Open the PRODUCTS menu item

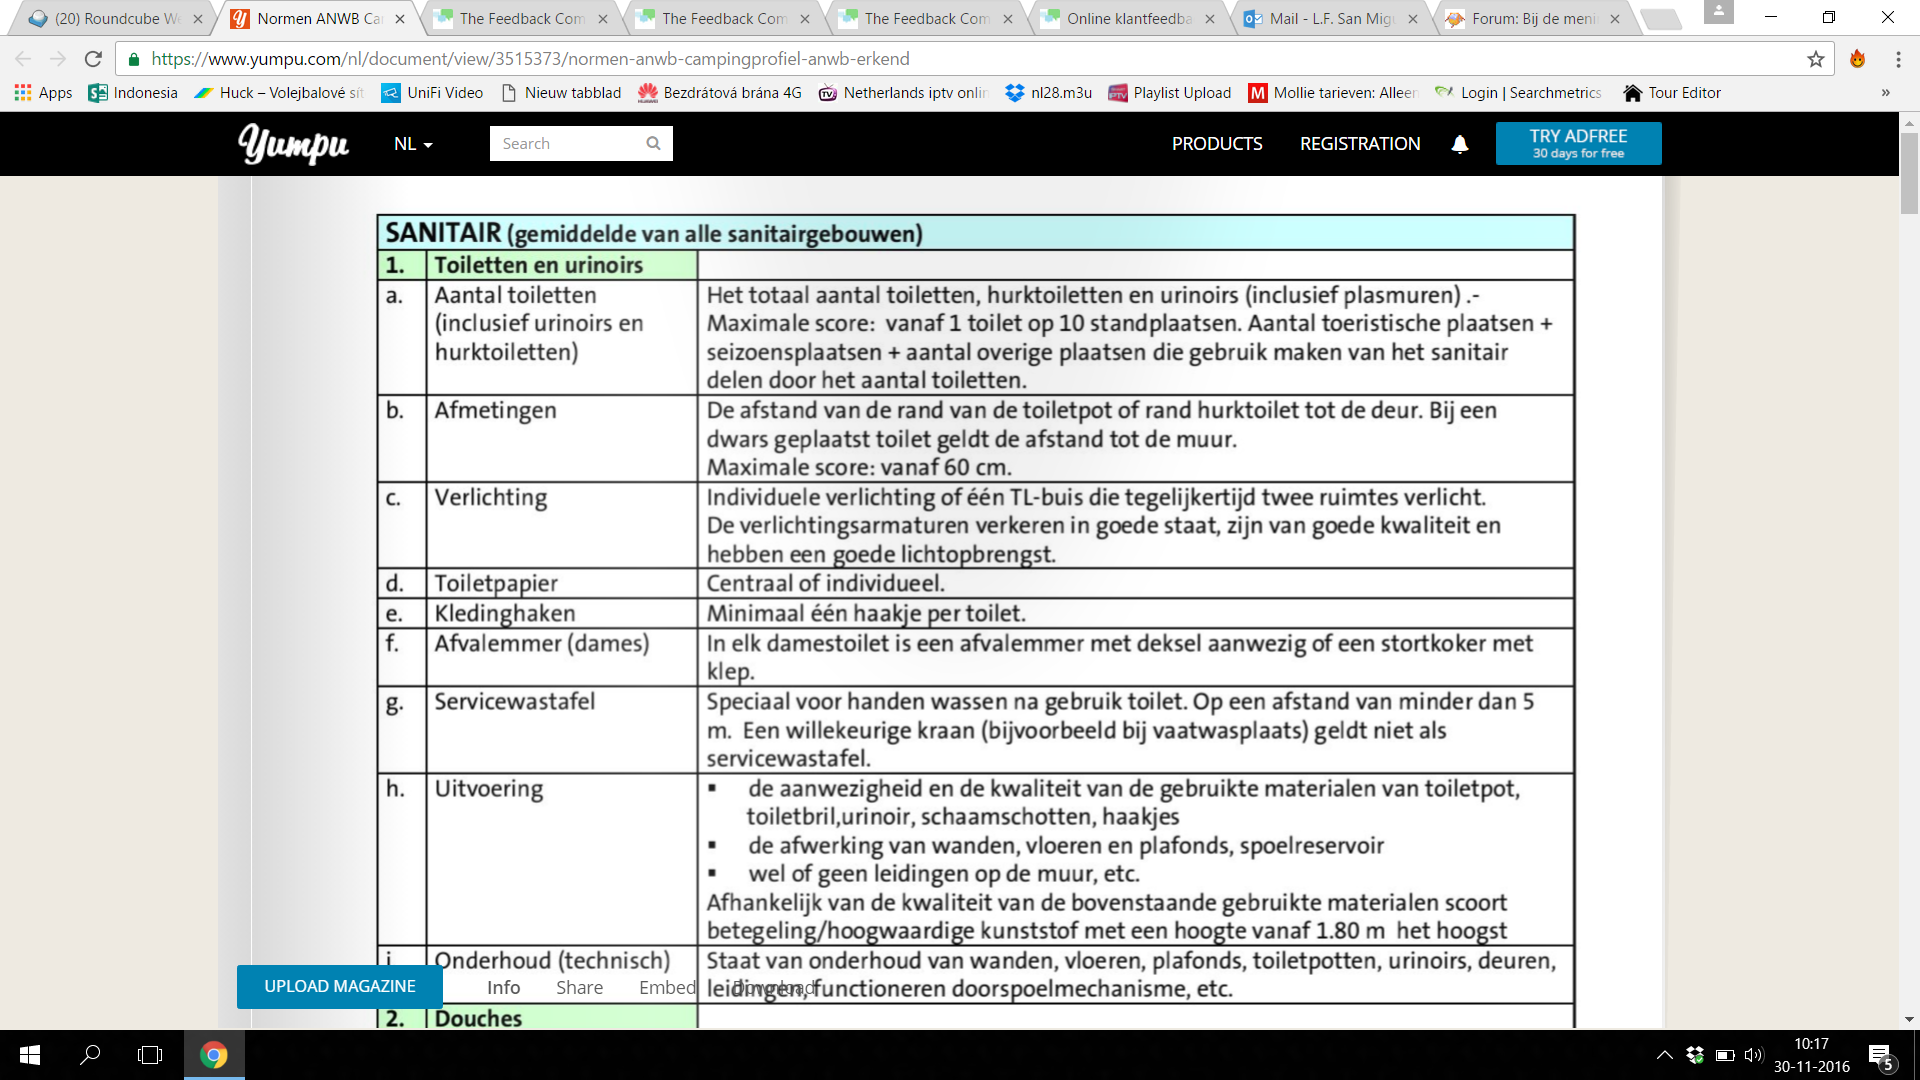coord(1216,144)
